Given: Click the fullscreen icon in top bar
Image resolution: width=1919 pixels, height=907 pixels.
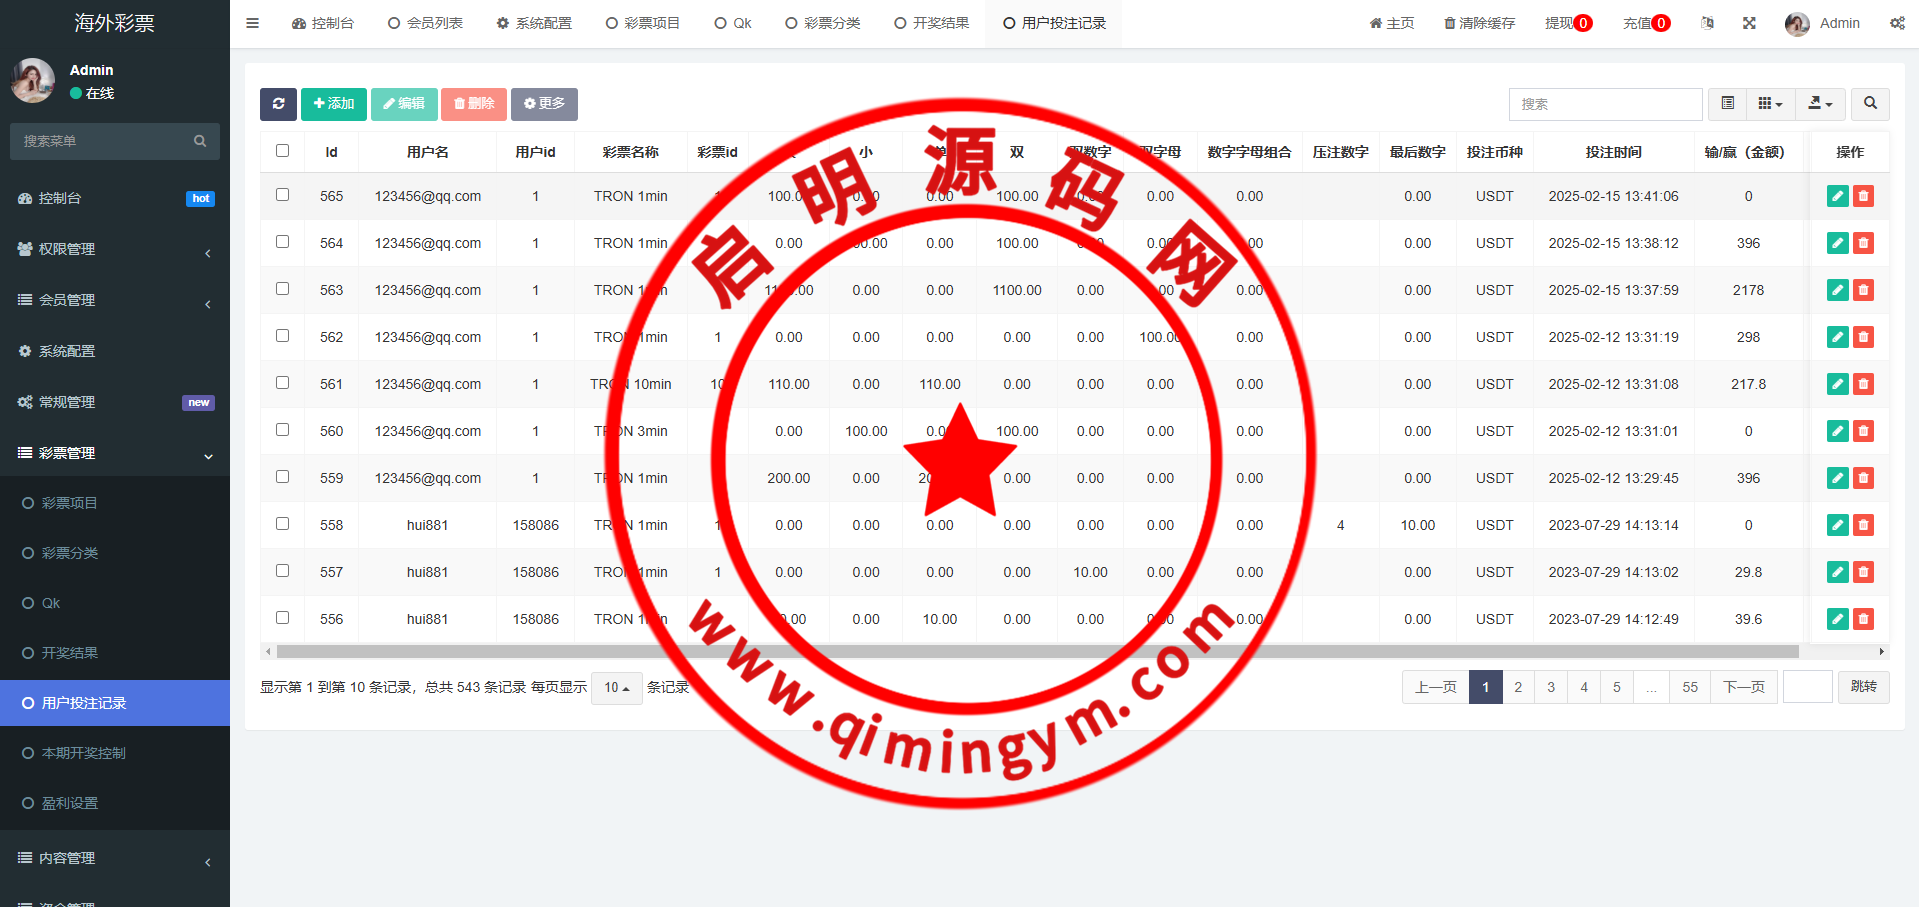Looking at the screenshot, I should tap(1749, 23).
